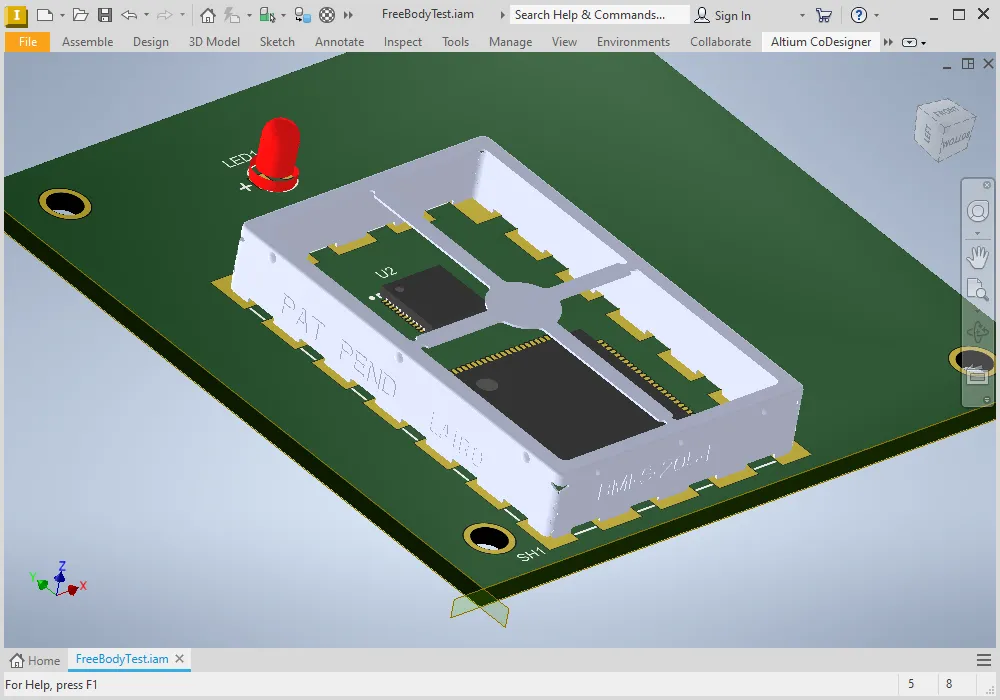1000x700 pixels.
Task: Click the Sign In button
Action: (723, 15)
